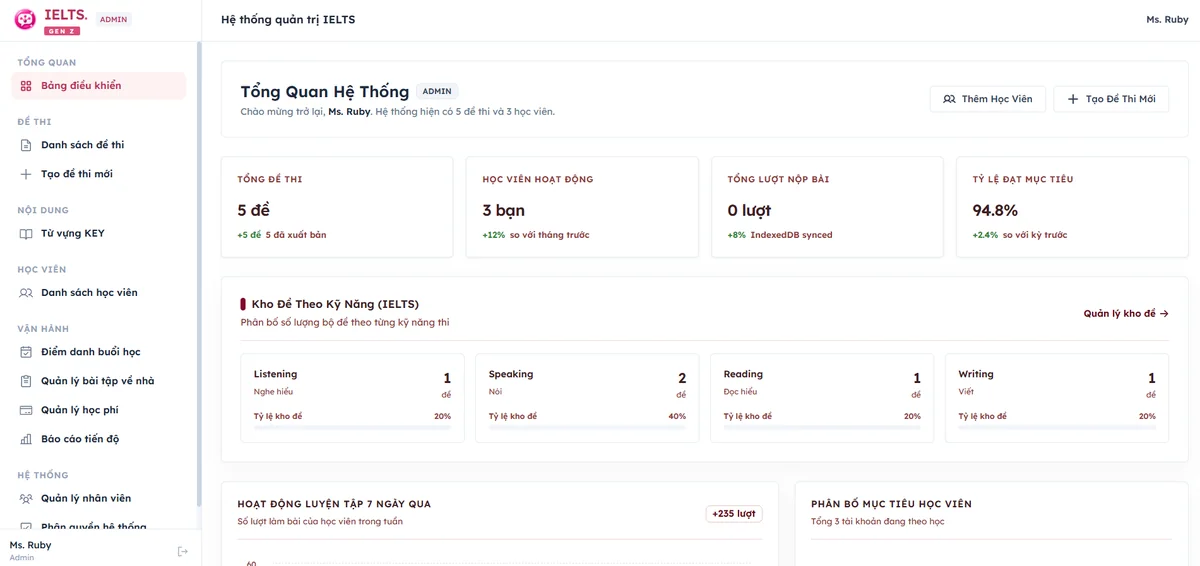Screen dimensions: 1200x566
Task: Open Bảng điều khiển in the sidebar
Action: click(x=99, y=86)
